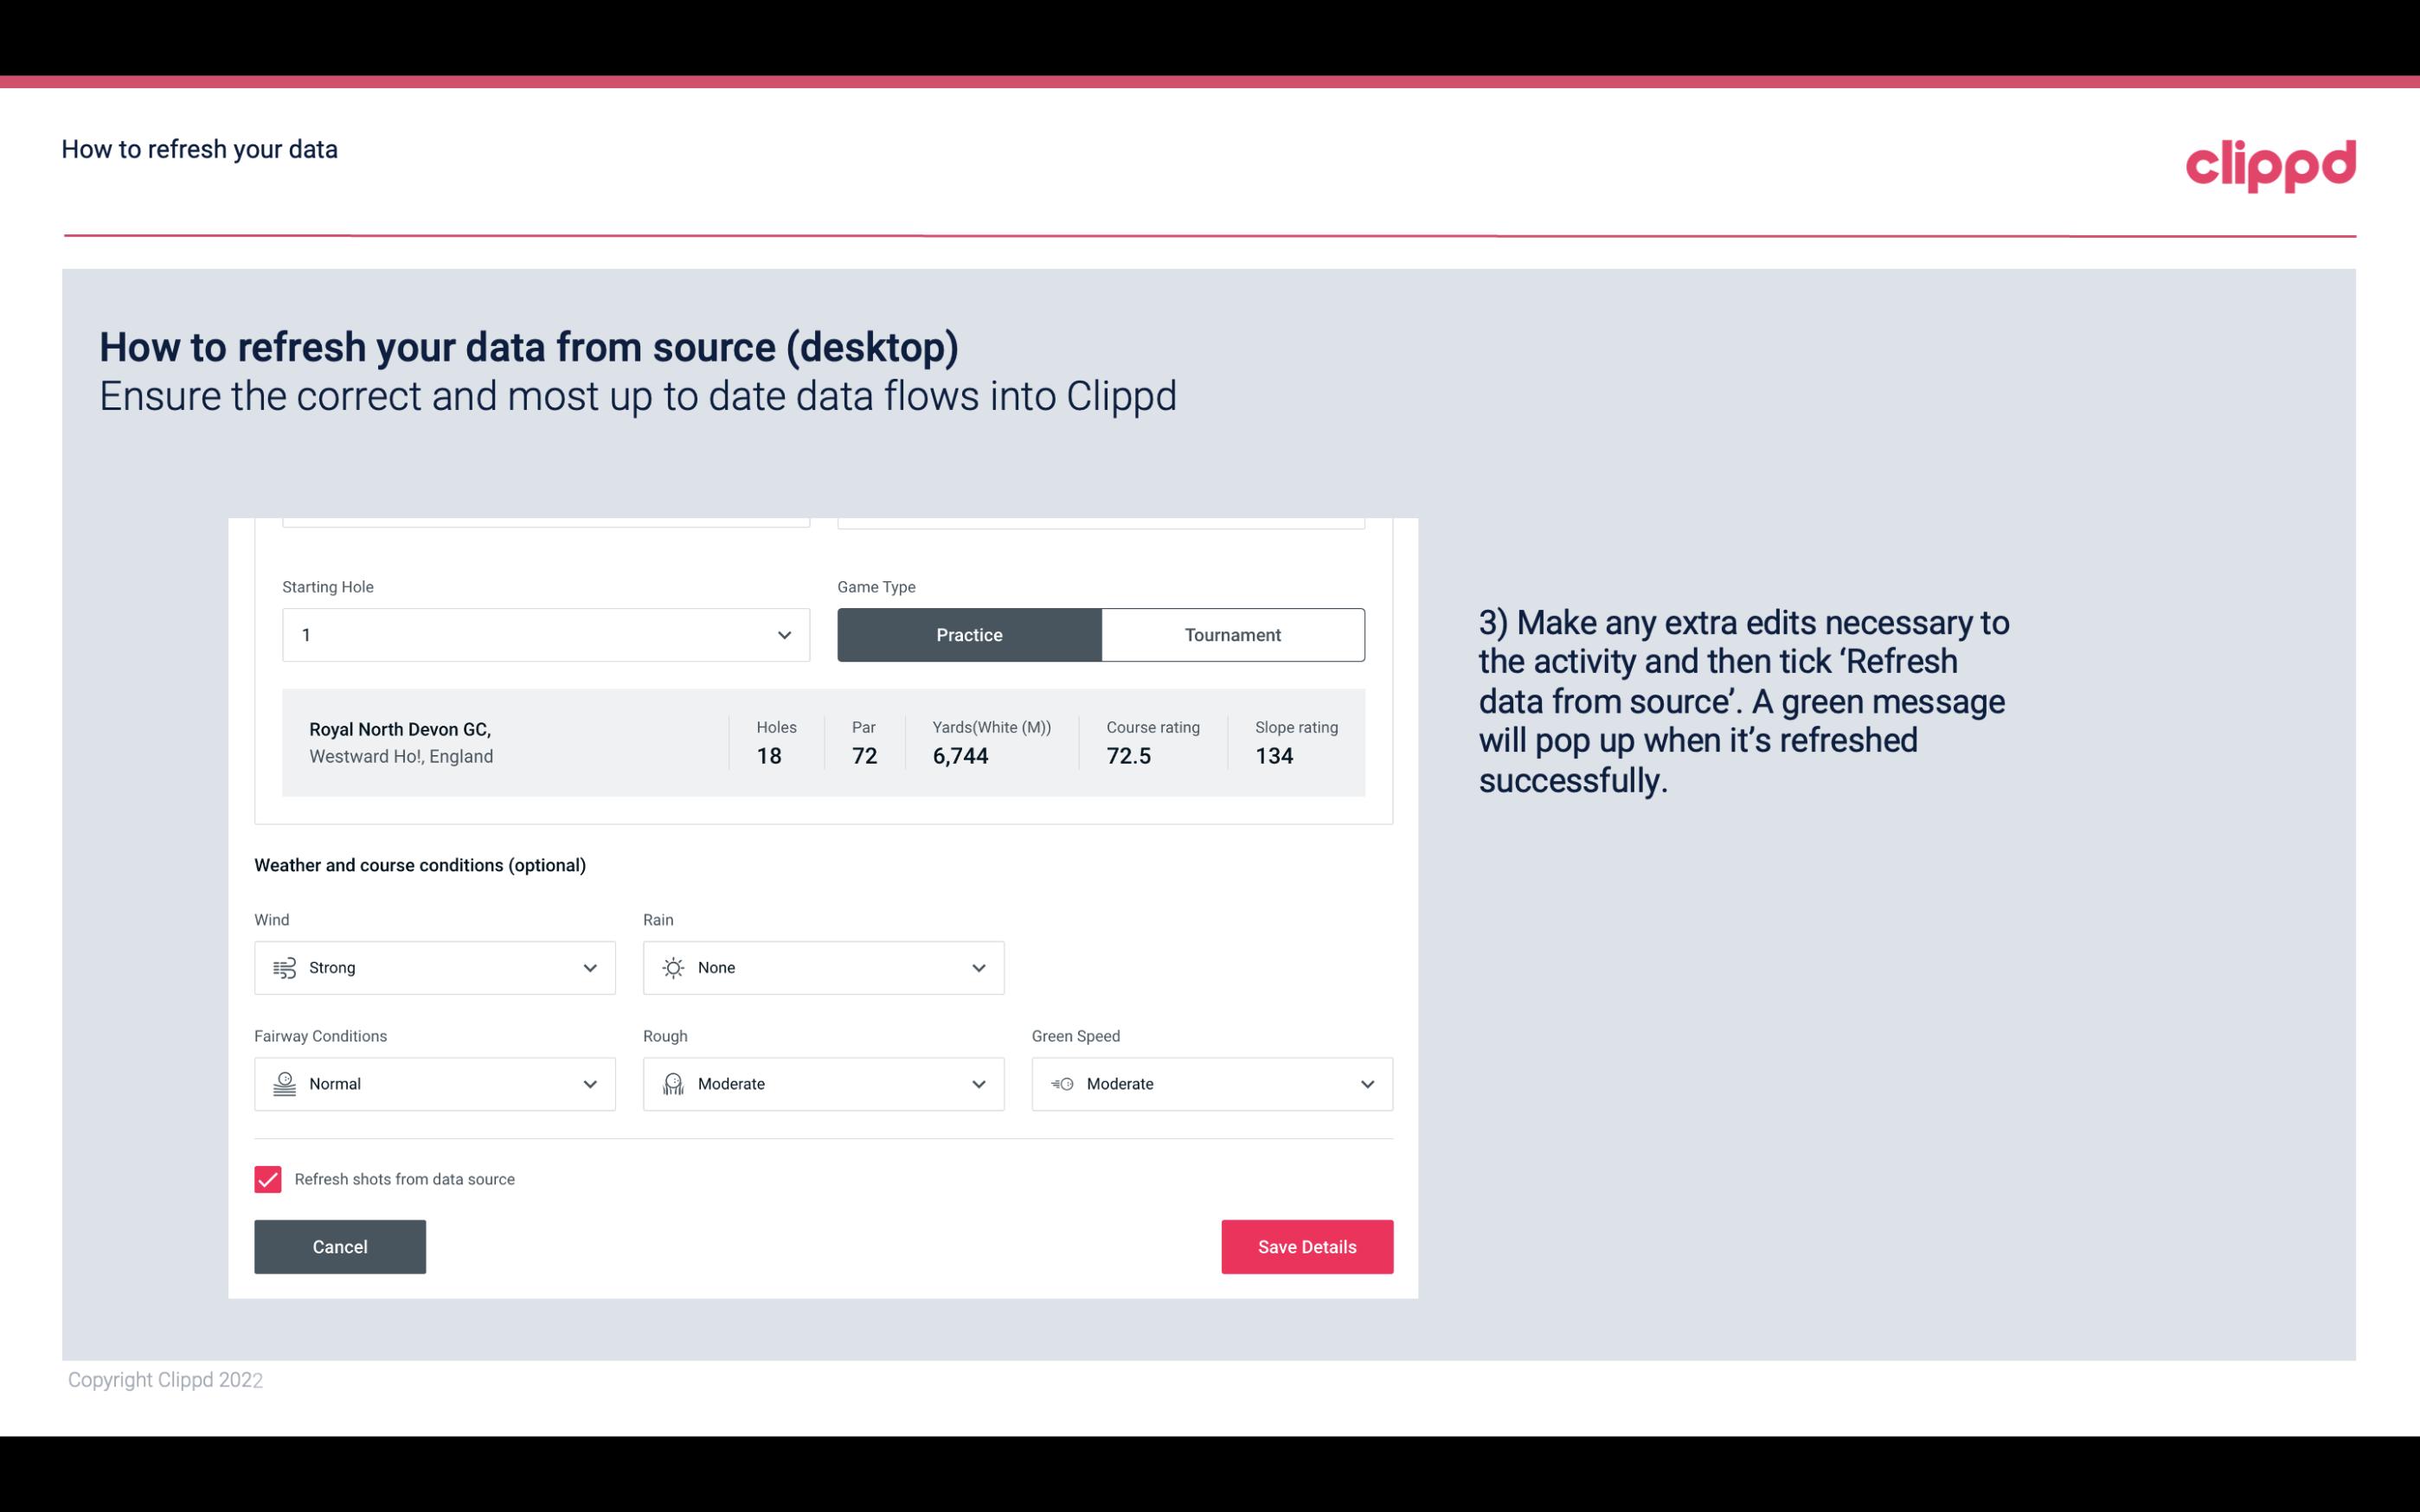Click the starting hole dropdown arrow icon
Screen dimensions: 2420x1512
(782, 634)
